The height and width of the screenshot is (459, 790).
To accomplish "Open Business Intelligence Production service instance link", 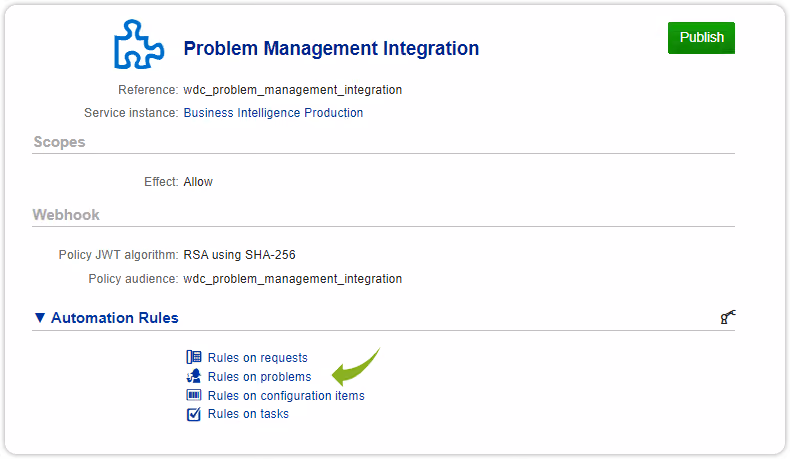I will click(x=273, y=113).
